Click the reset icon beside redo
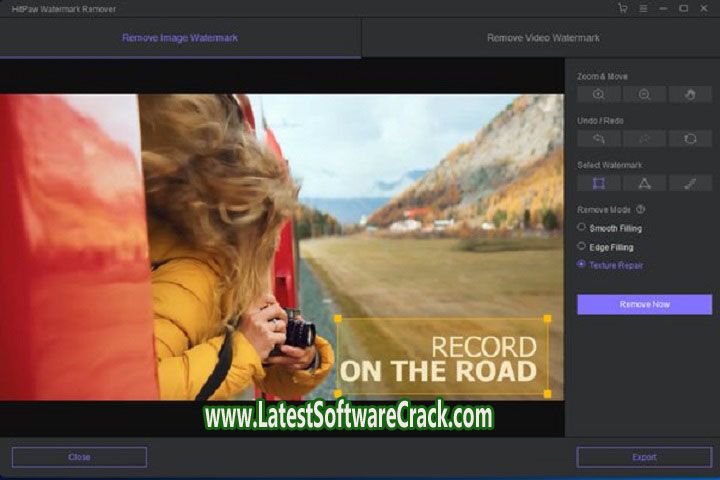 point(689,138)
